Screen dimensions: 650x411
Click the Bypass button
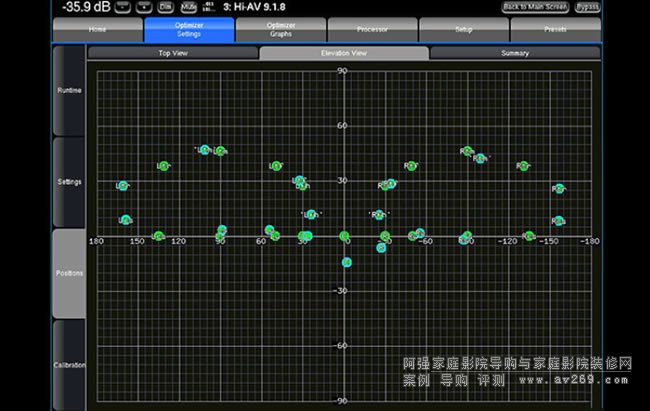(x=587, y=7)
